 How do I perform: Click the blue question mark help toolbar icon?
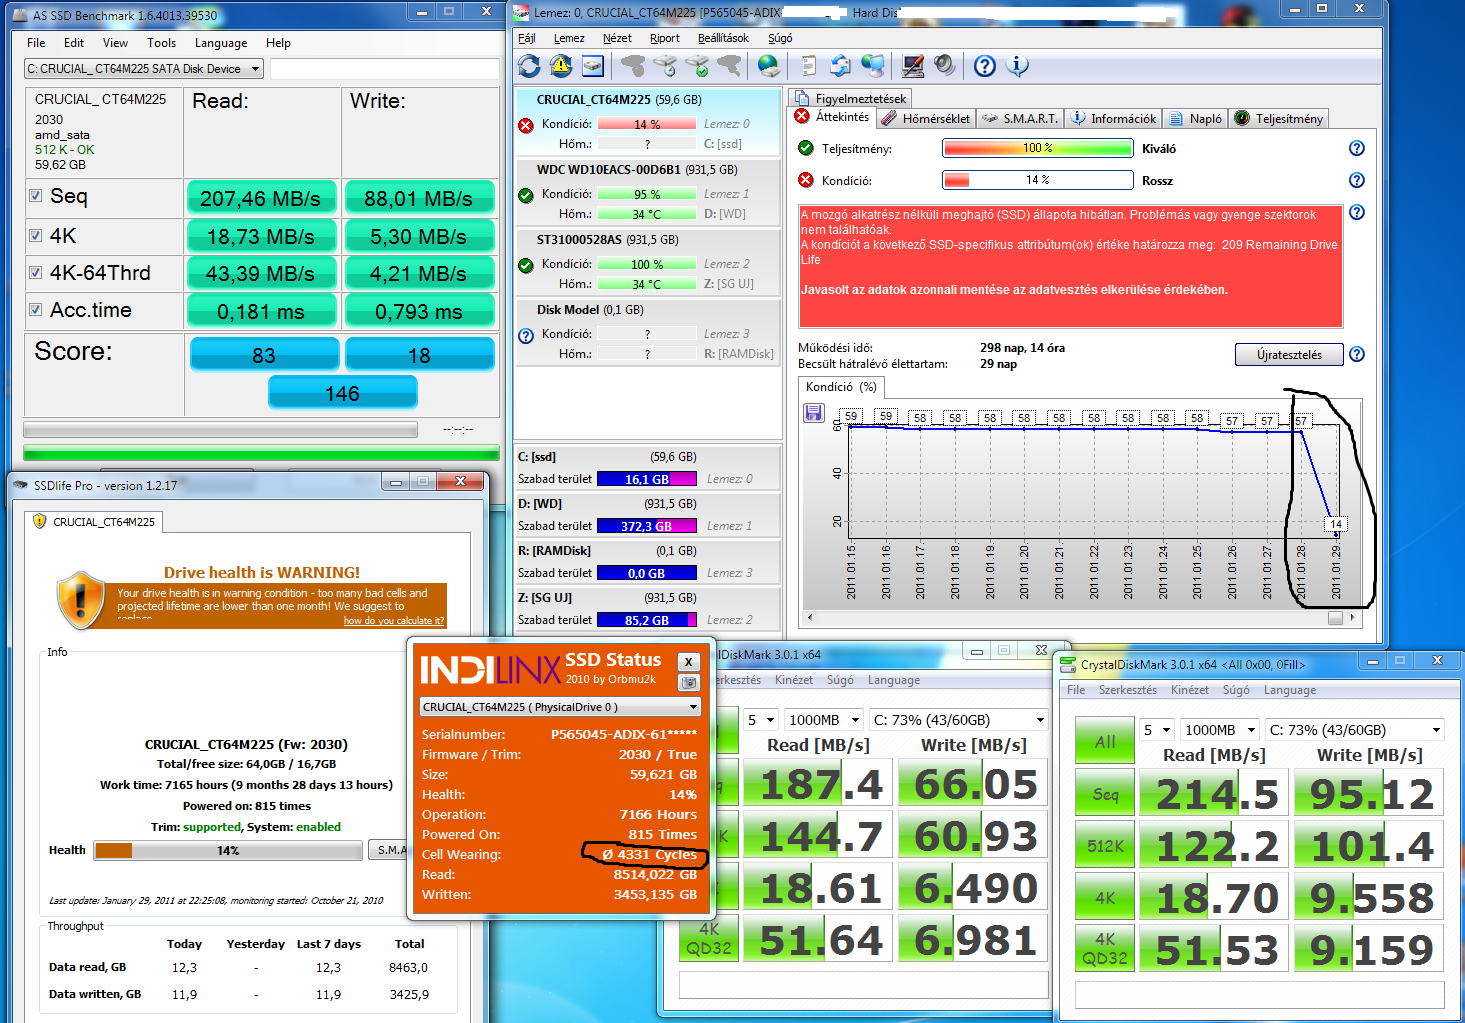tap(985, 66)
